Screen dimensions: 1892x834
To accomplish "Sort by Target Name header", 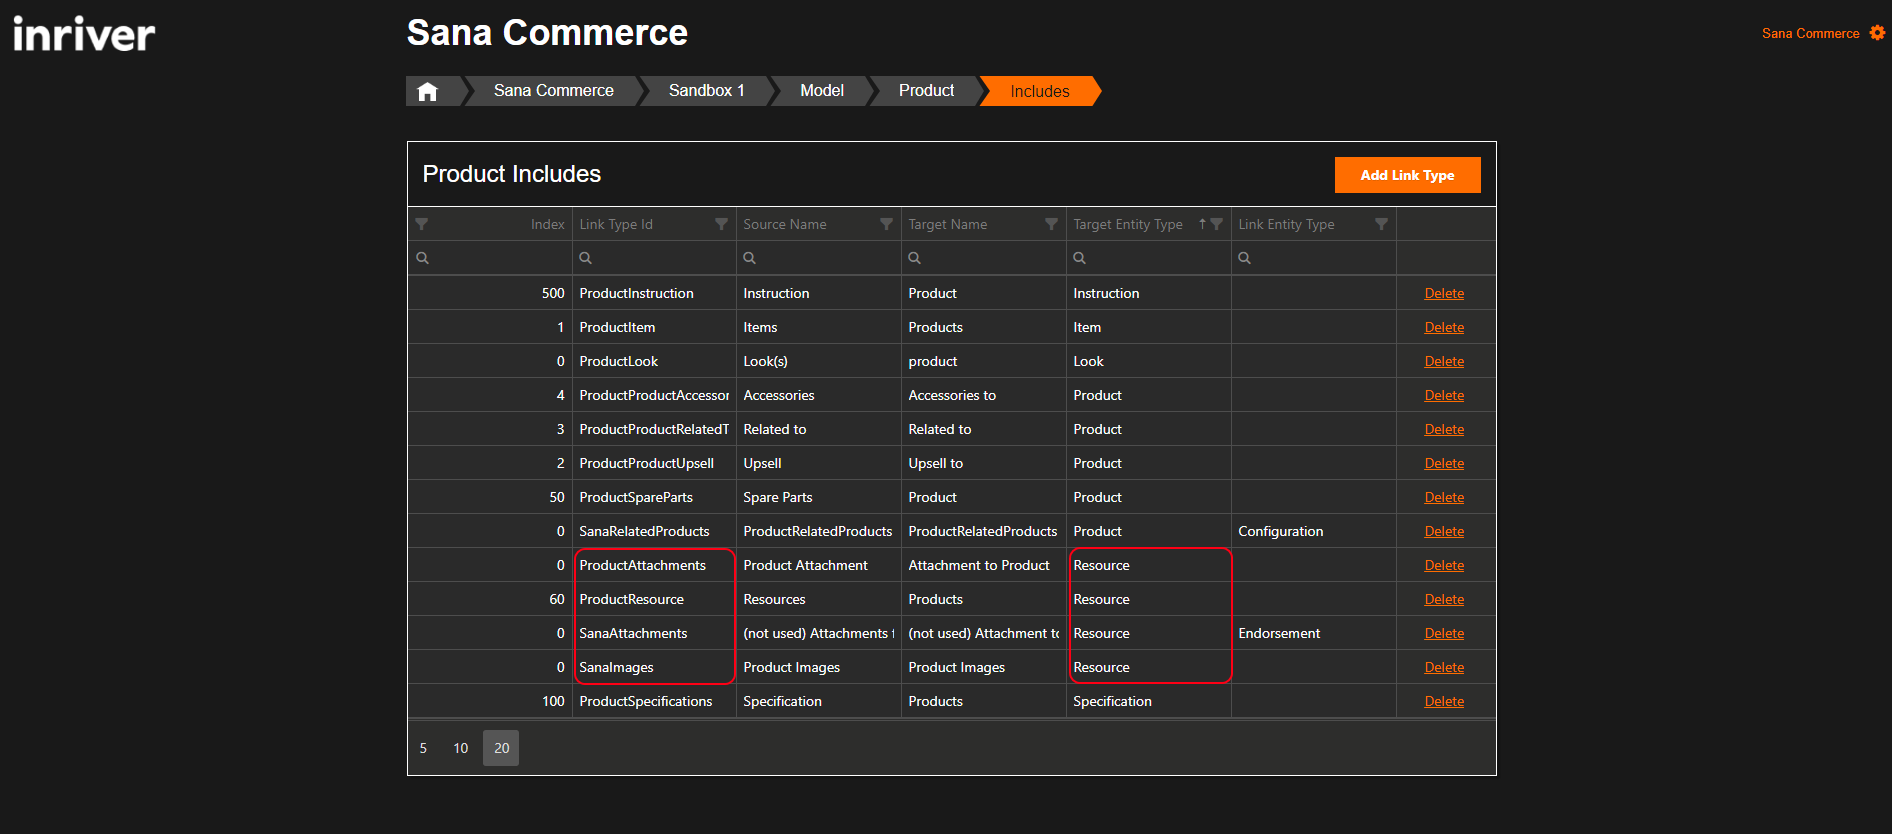I will point(948,224).
